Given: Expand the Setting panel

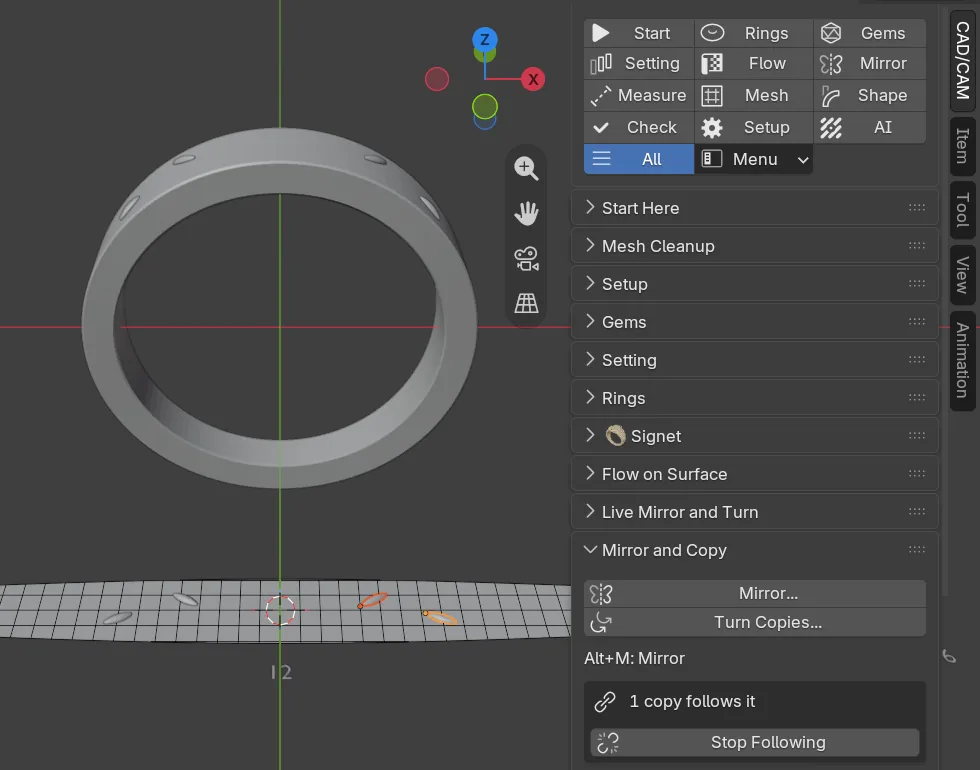Looking at the screenshot, I should [754, 360].
